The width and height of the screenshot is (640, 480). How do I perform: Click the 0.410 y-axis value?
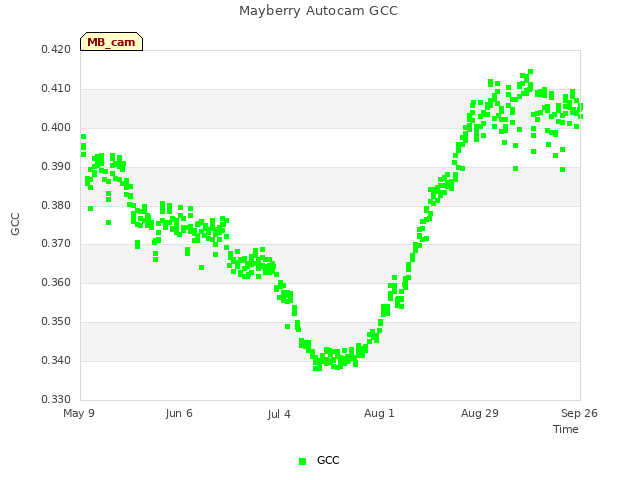click(x=56, y=89)
